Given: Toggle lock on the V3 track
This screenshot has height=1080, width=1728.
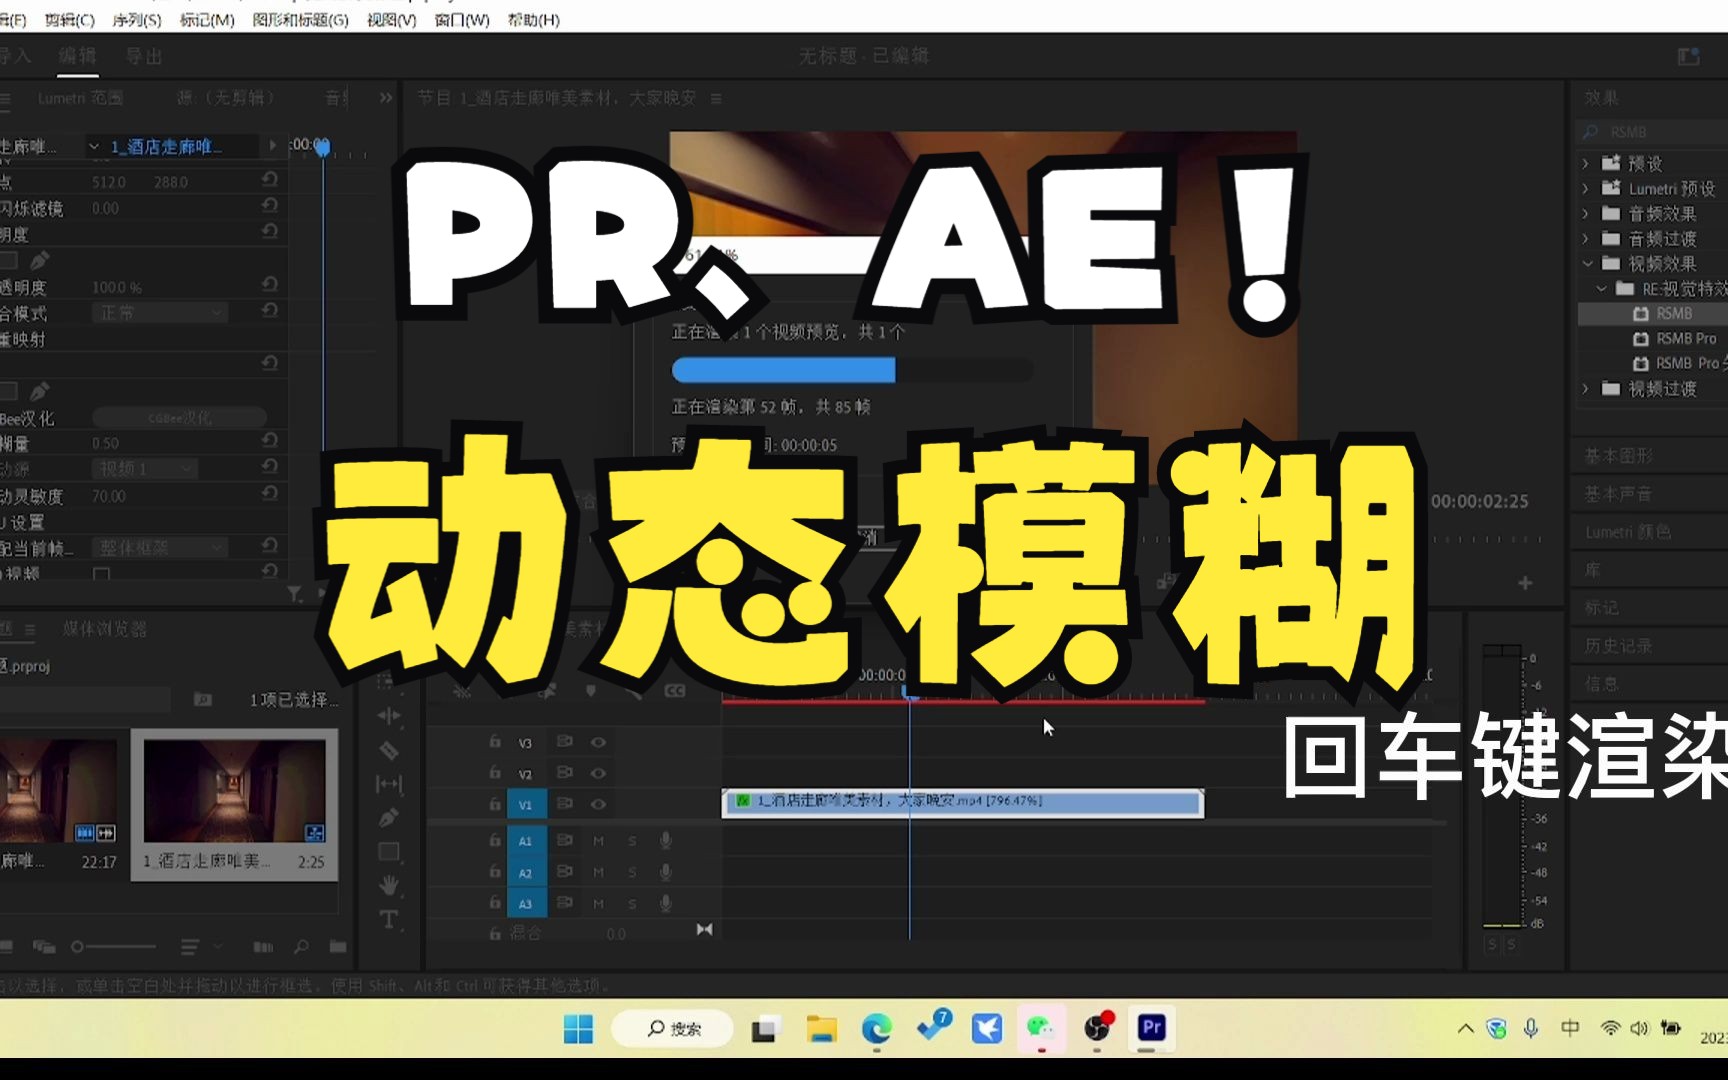Looking at the screenshot, I should 495,742.
